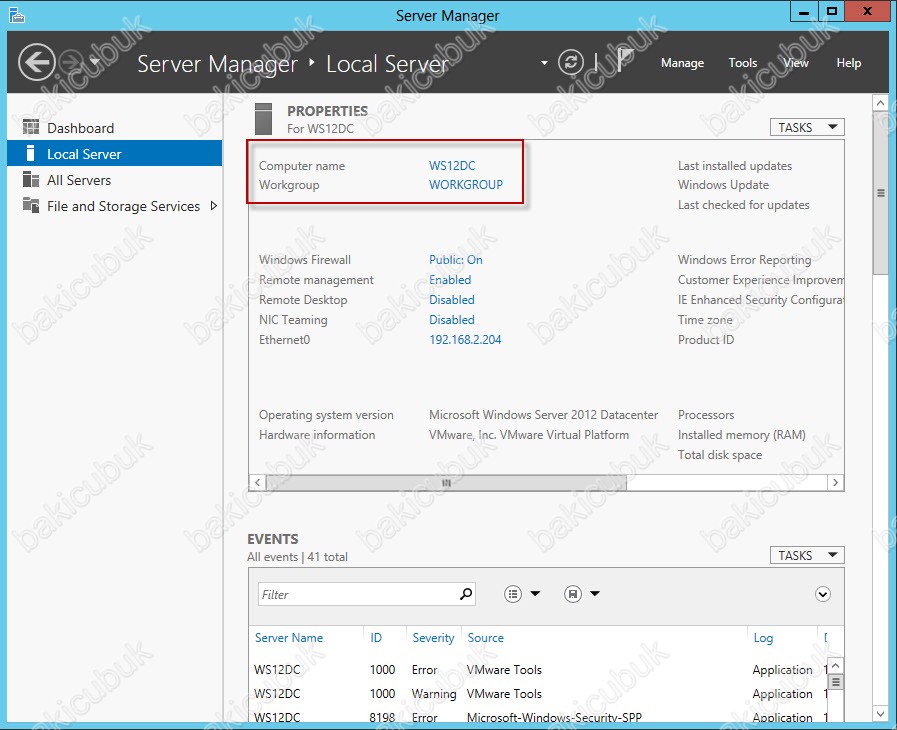This screenshot has width=897, height=730.
Task: Click the events list scrollbar thumb
Action: click(835, 682)
